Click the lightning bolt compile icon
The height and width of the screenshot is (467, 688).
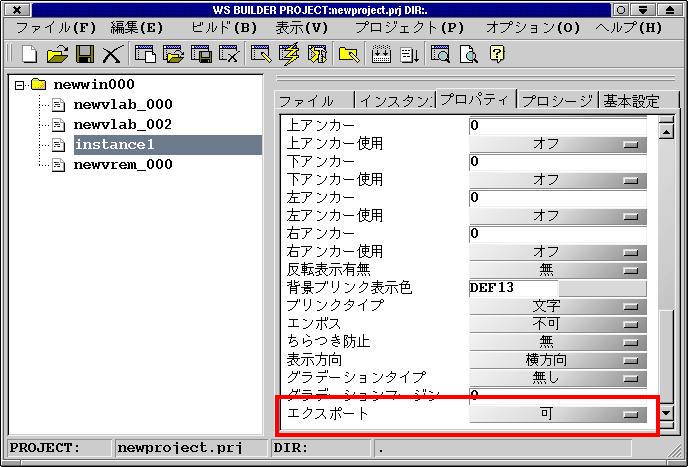[x=289, y=54]
